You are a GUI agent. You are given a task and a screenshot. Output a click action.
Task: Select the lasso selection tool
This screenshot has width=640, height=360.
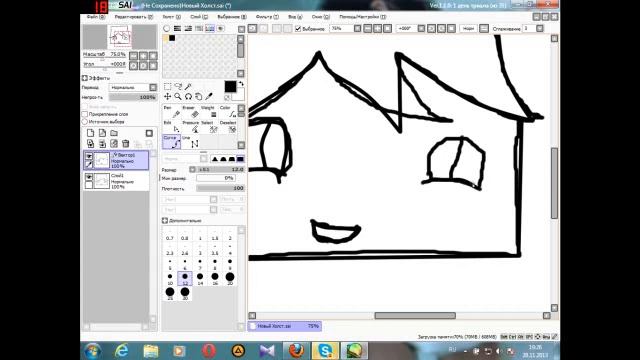[178, 87]
